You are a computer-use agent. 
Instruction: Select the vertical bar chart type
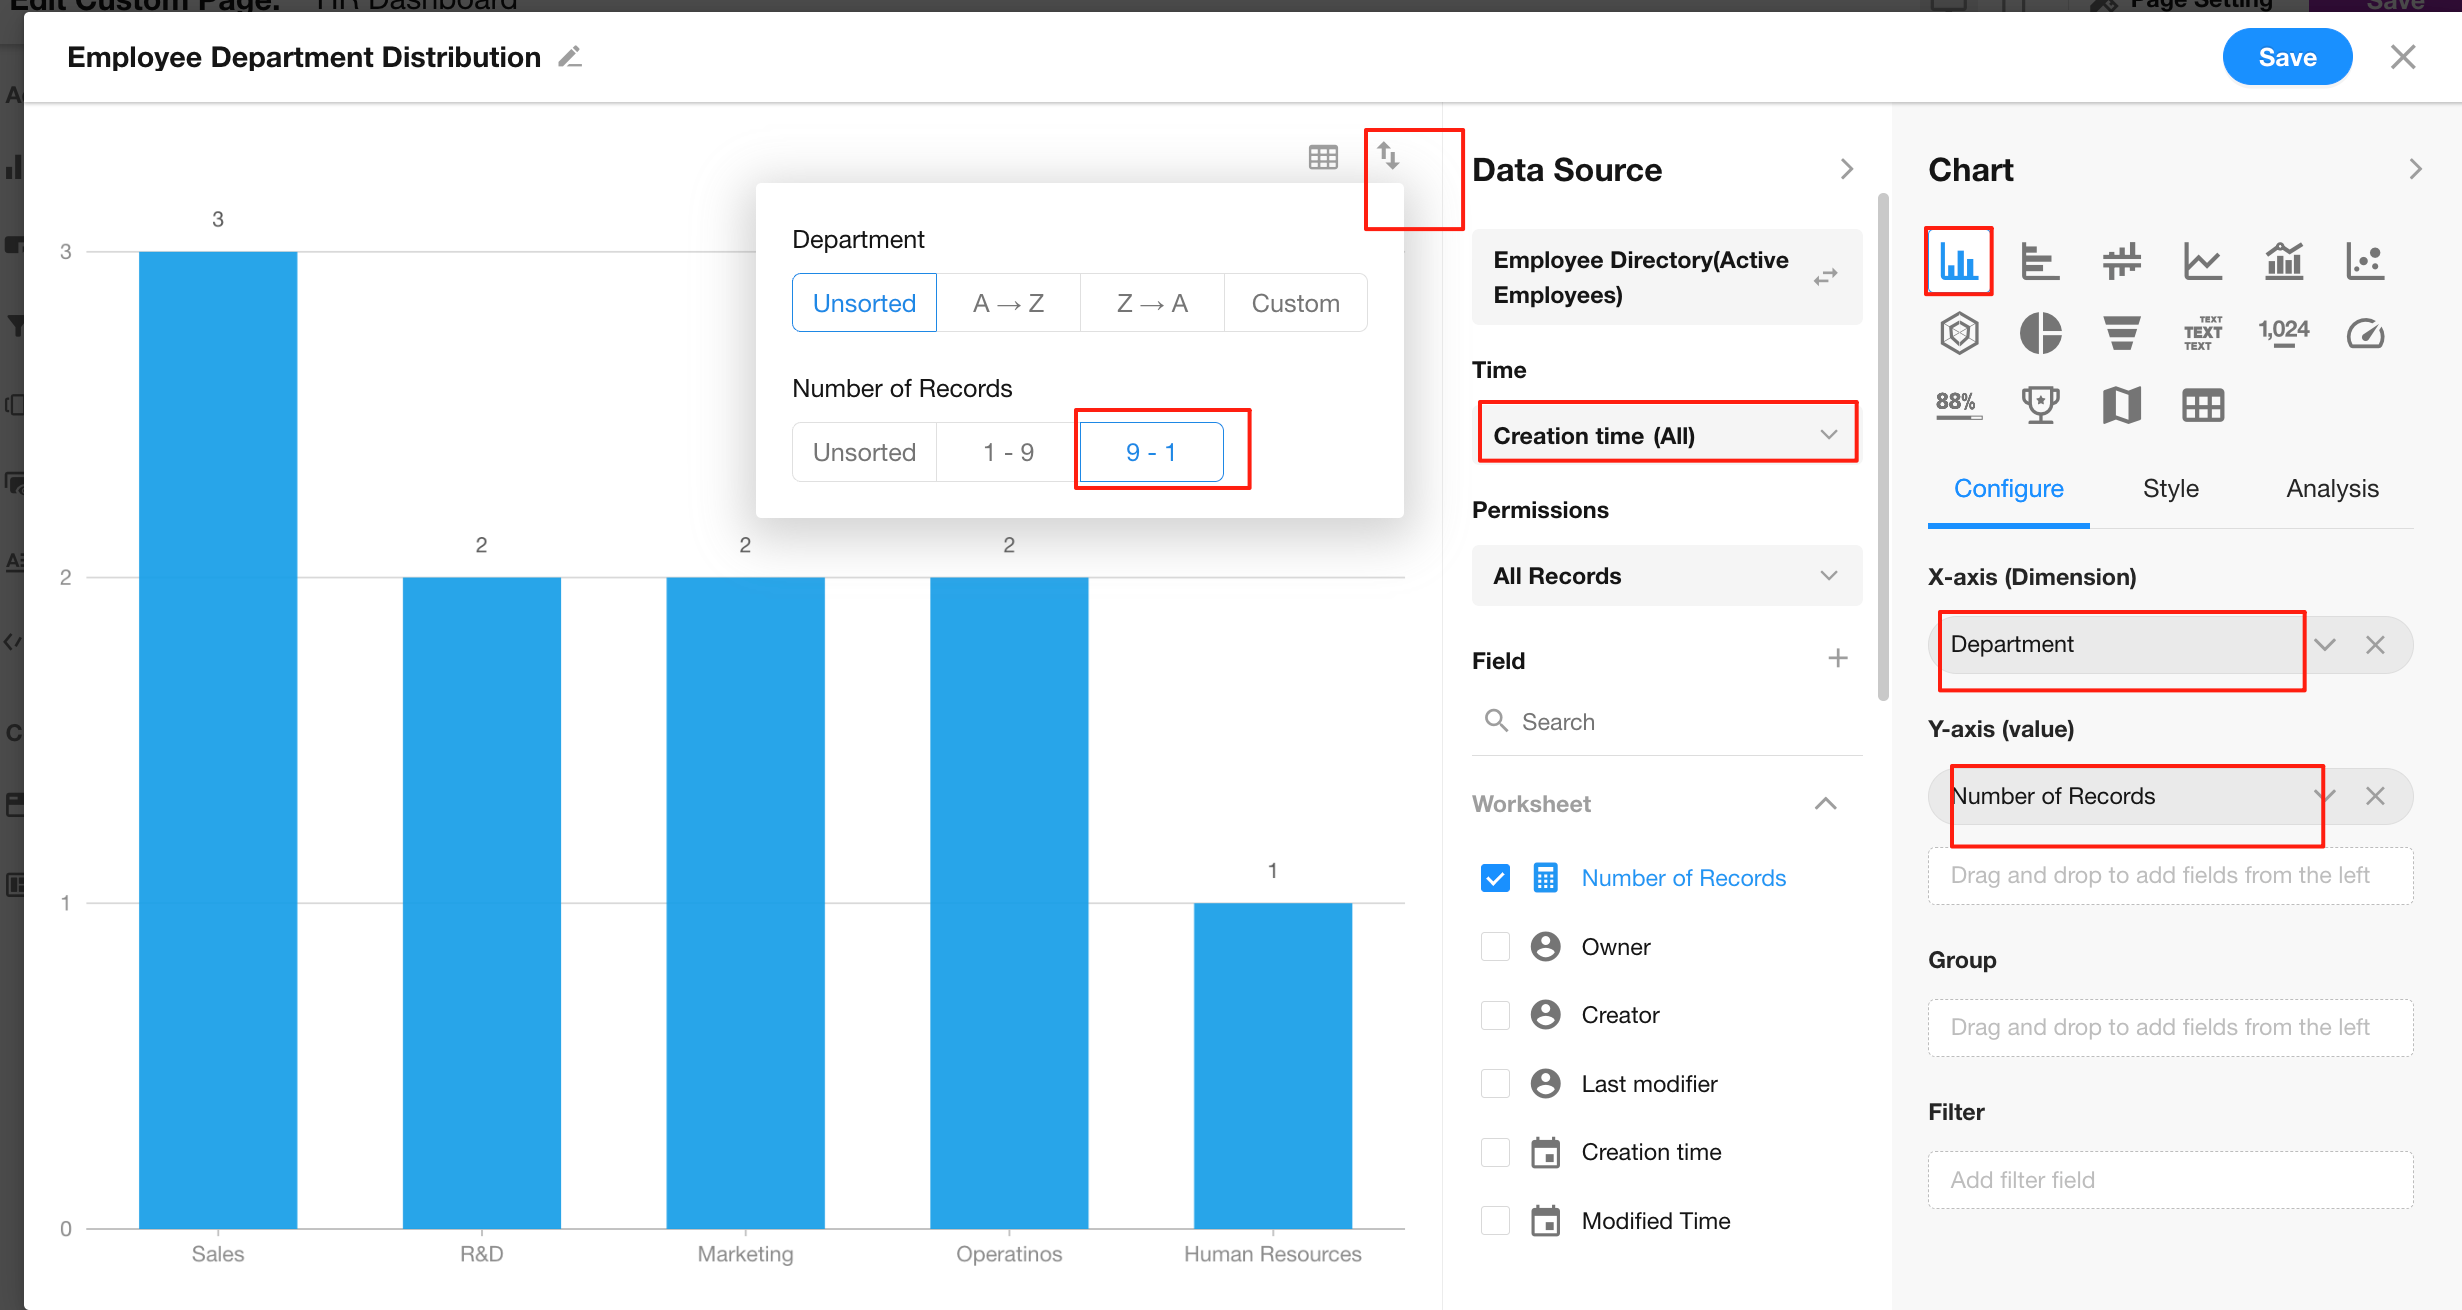pos(1958,262)
